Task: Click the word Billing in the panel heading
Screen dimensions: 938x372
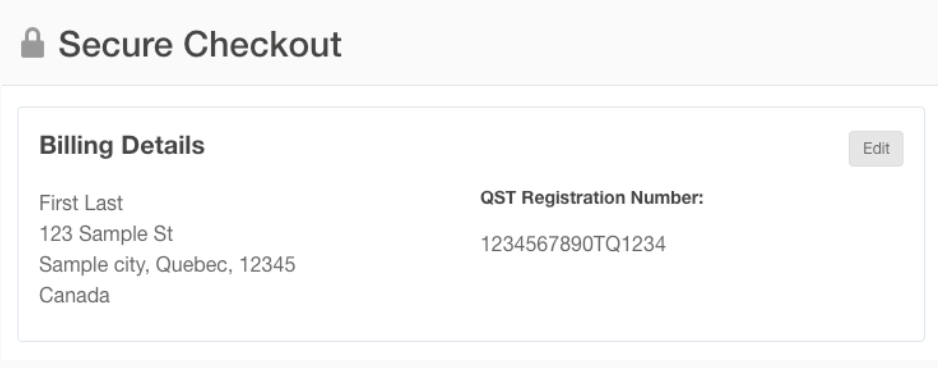Action: pos(77,146)
